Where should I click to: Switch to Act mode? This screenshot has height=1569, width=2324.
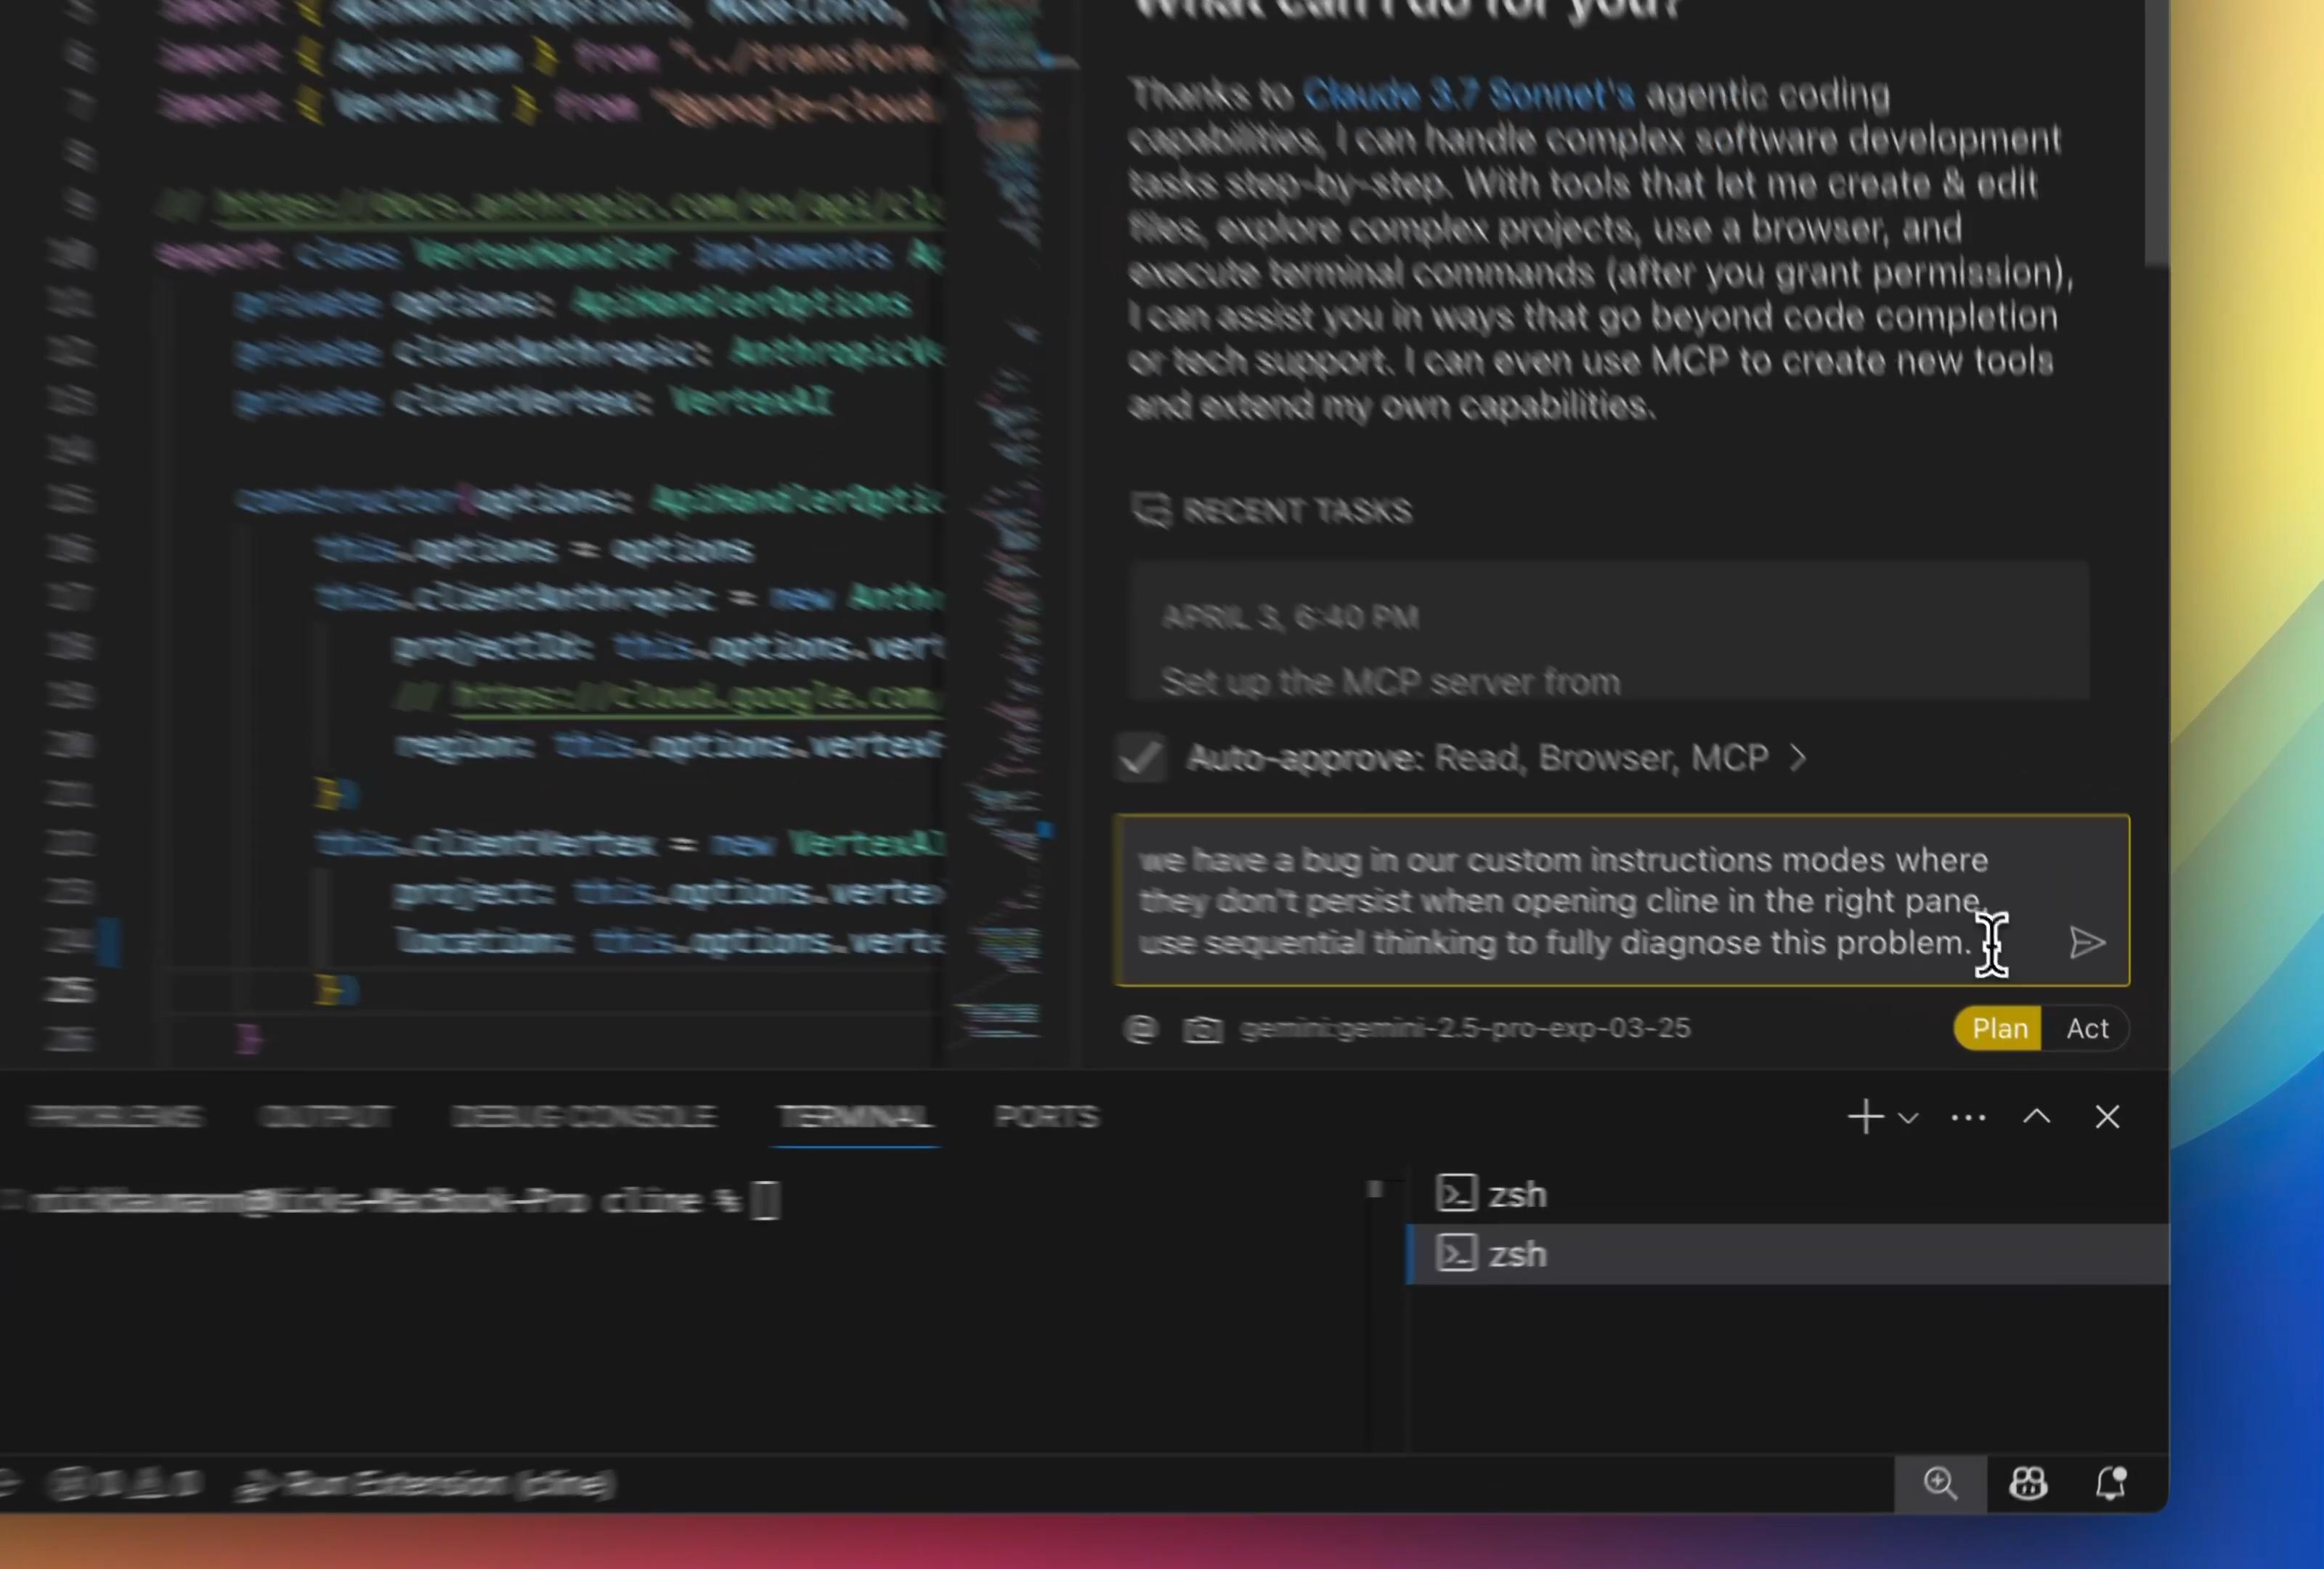coord(2087,1029)
